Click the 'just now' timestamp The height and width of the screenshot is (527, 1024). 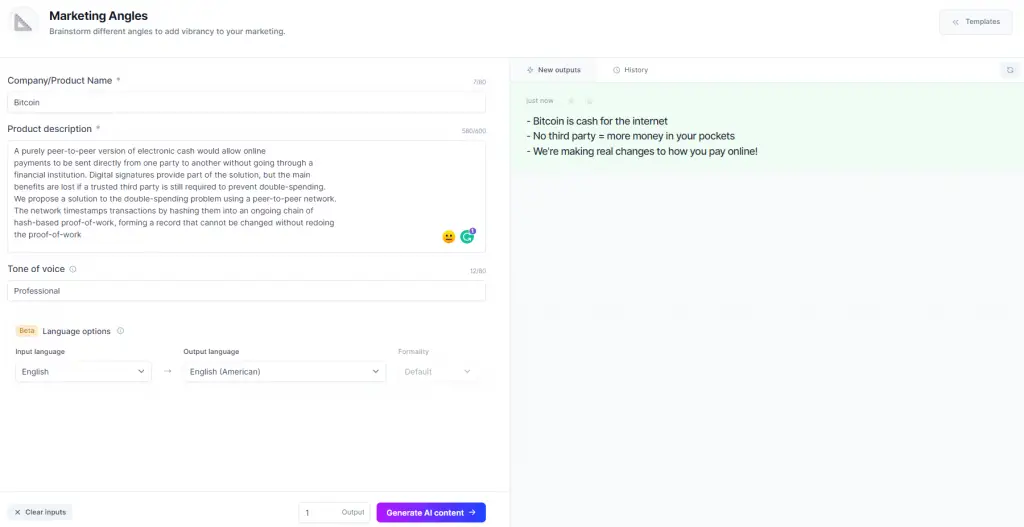pyautogui.click(x=539, y=101)
